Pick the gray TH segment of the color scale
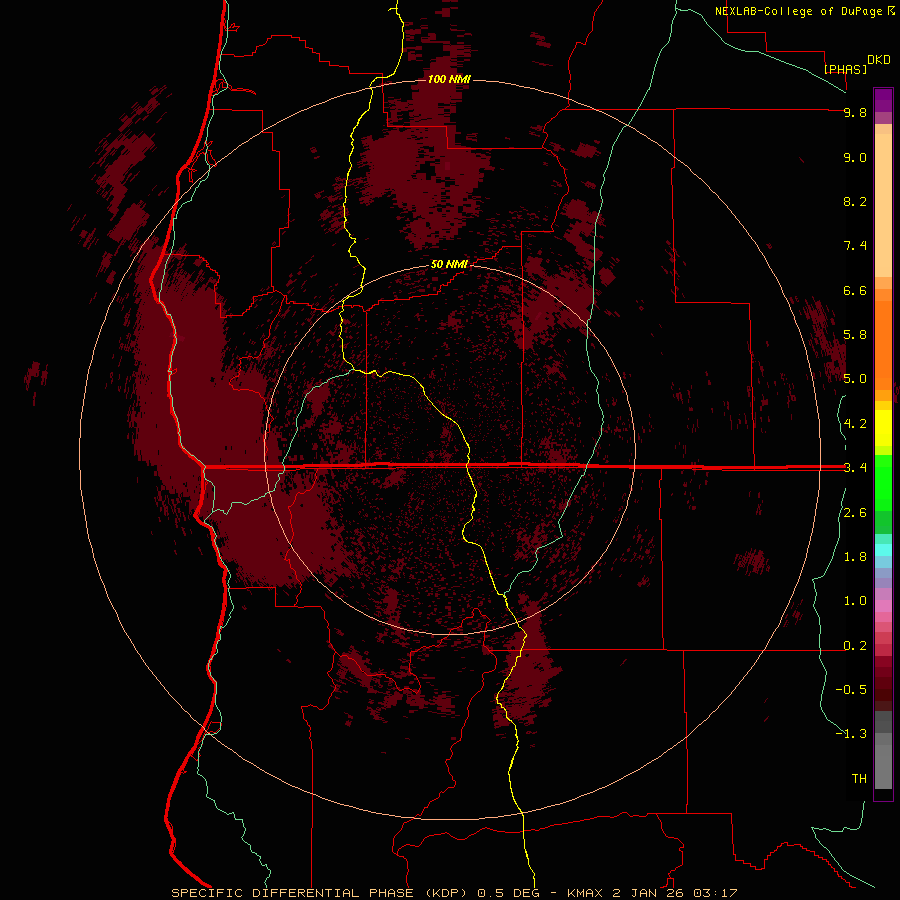The image size is (900, 900). click(883, 767)
